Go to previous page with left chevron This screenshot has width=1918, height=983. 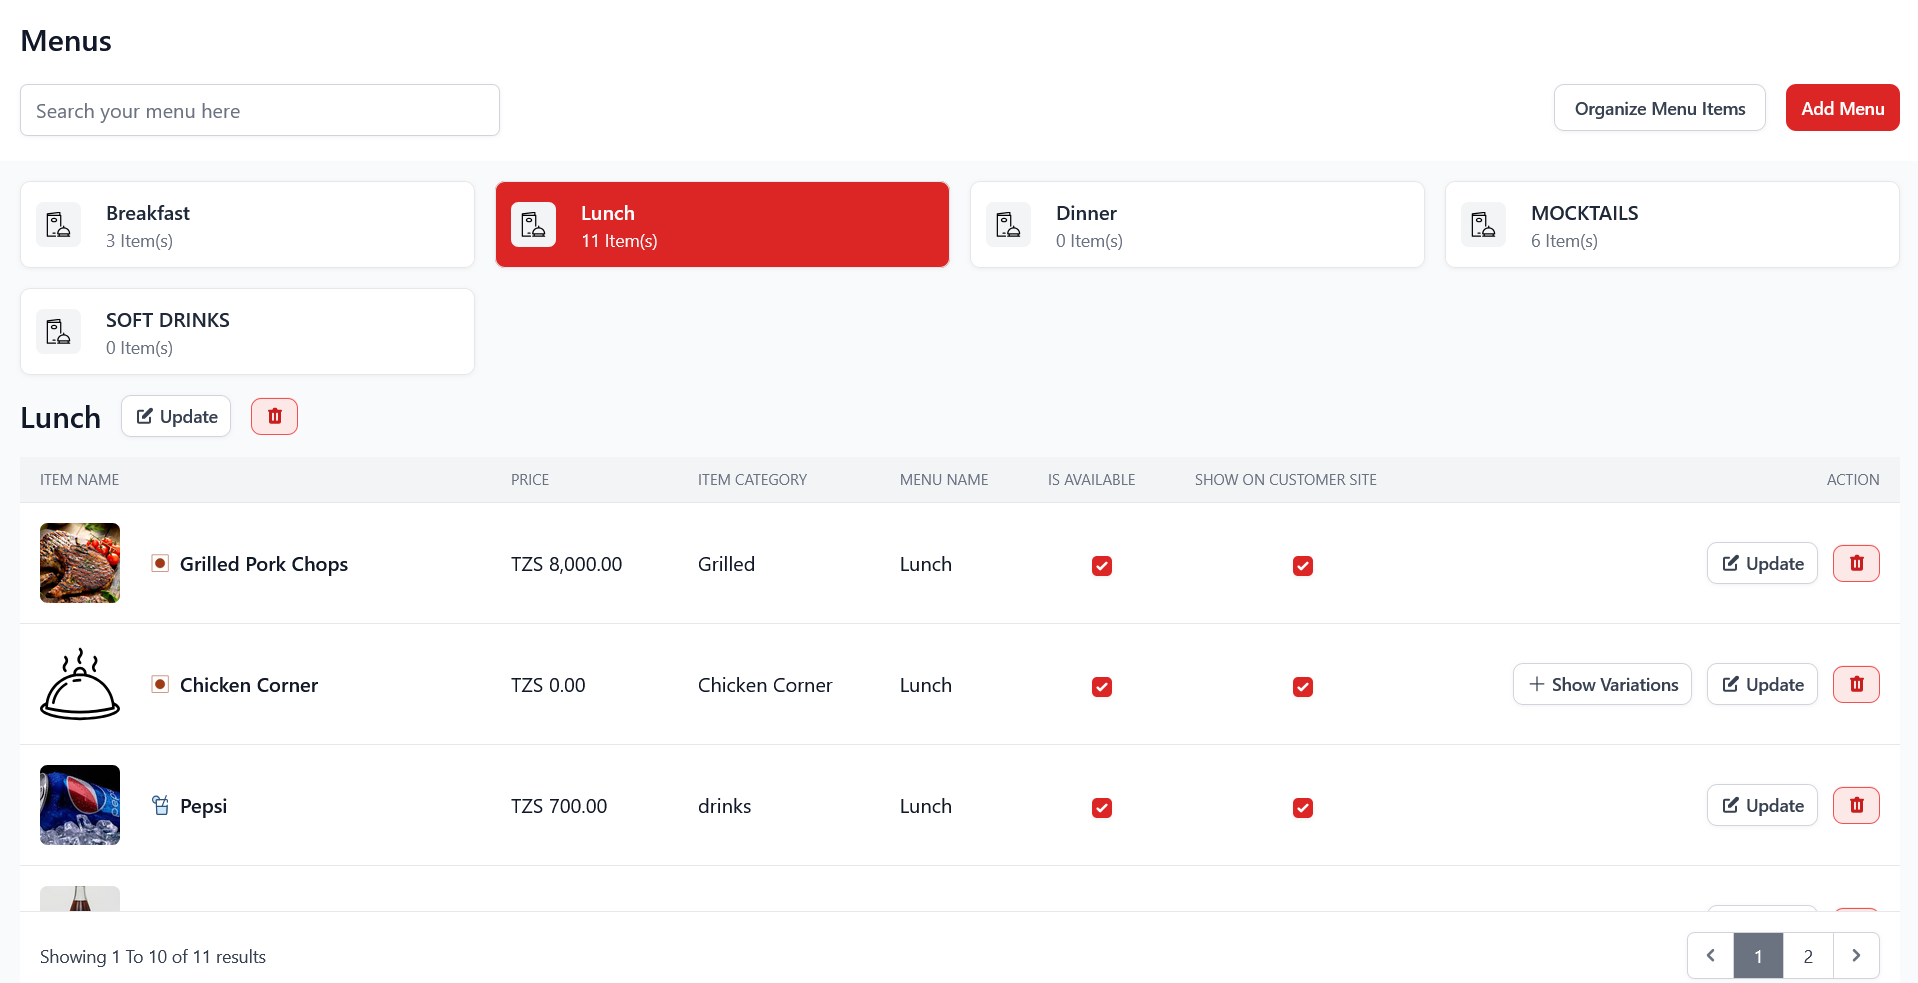(x=1710, y=956)
